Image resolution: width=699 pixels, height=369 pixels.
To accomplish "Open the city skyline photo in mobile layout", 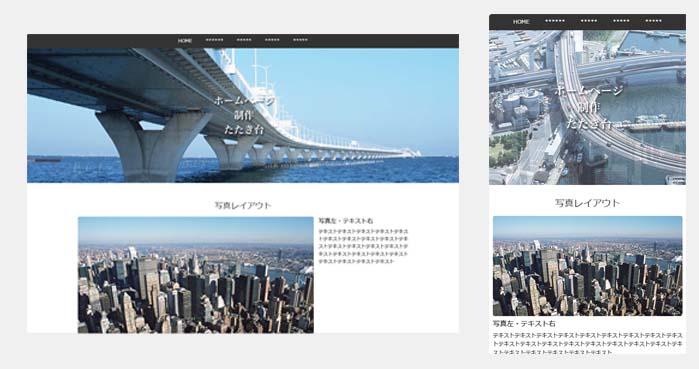I will pos(588,266).
